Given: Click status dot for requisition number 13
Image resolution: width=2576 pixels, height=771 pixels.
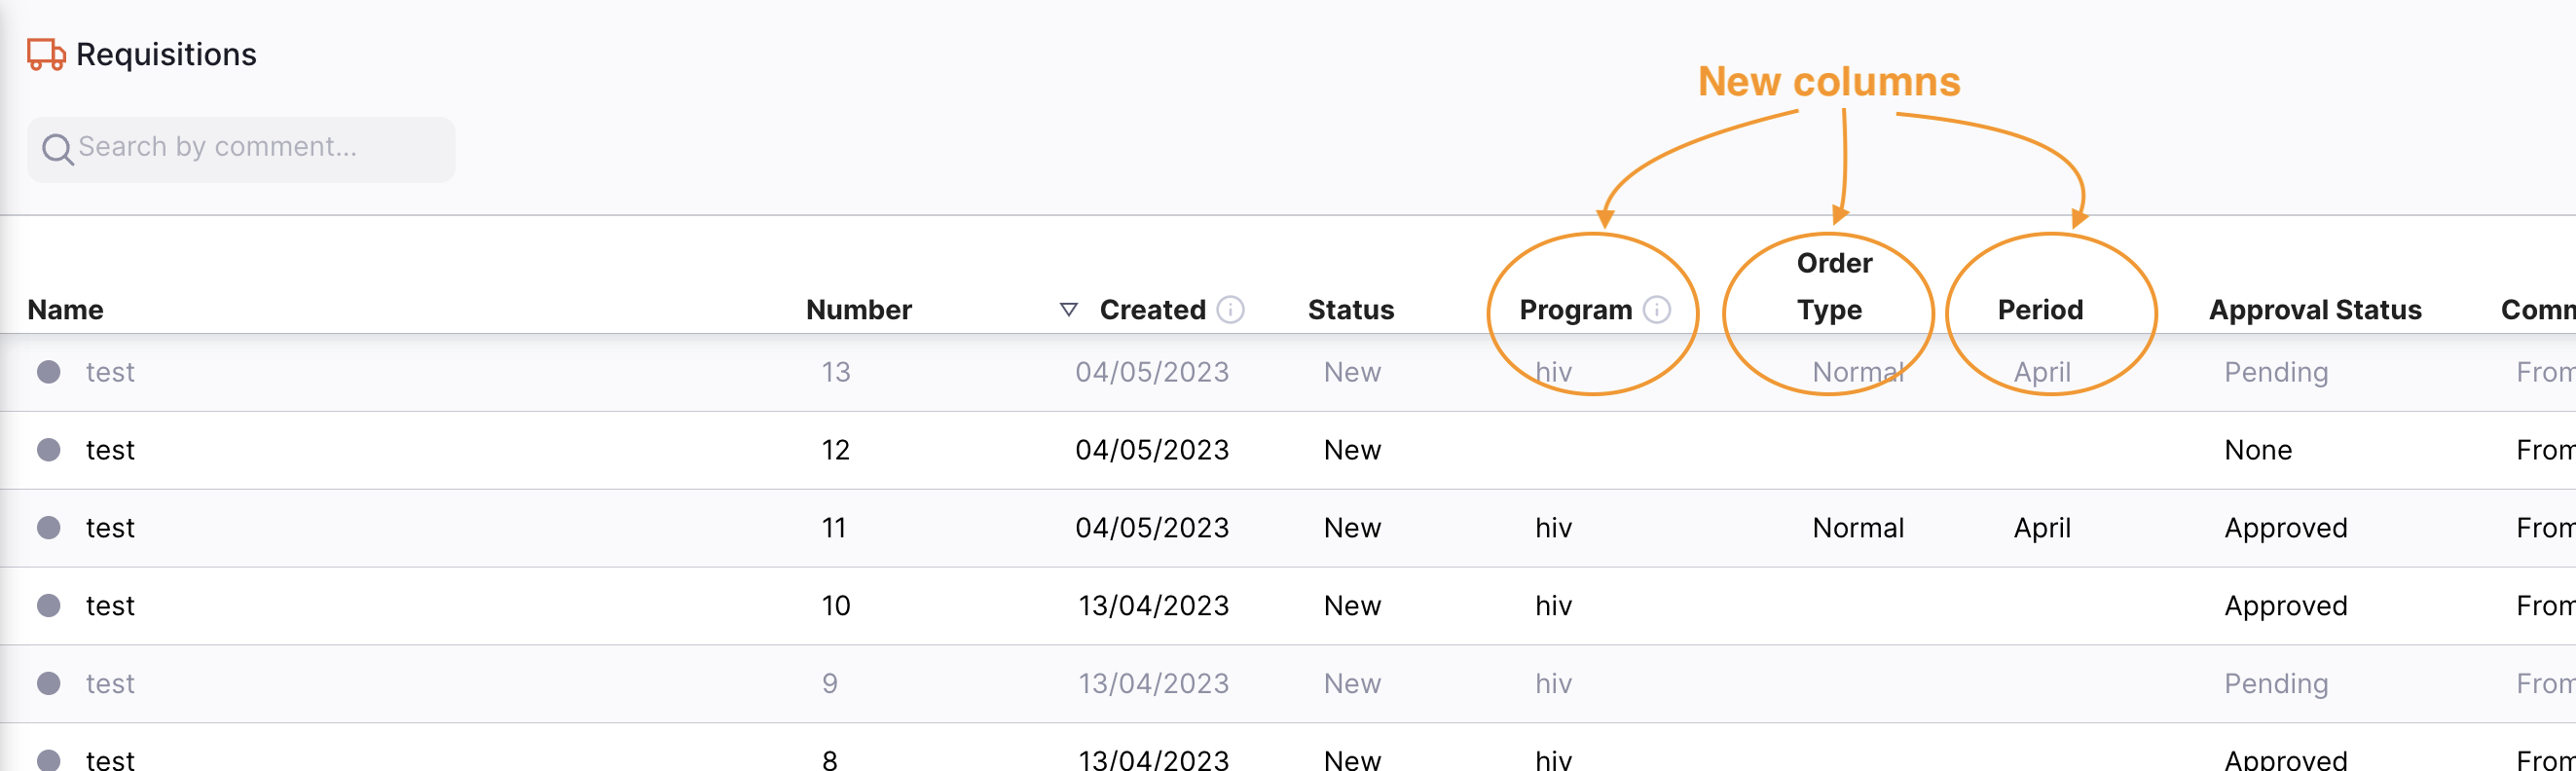Looking at the screenshot, I should 48,372.
